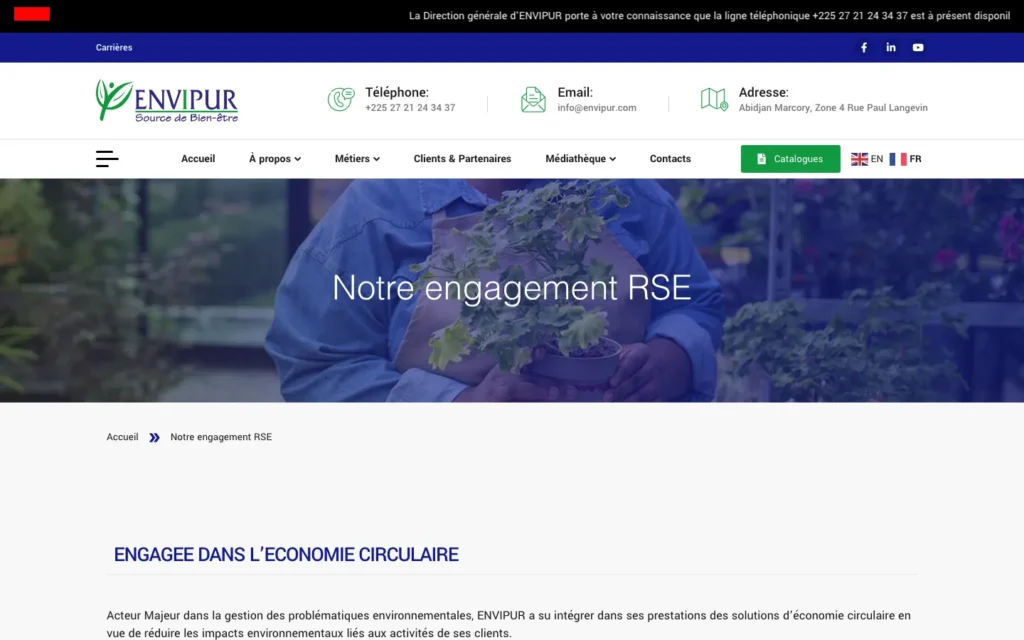Click the email envelope icon
1024x640 pixels.
click(x=533, y=99)
